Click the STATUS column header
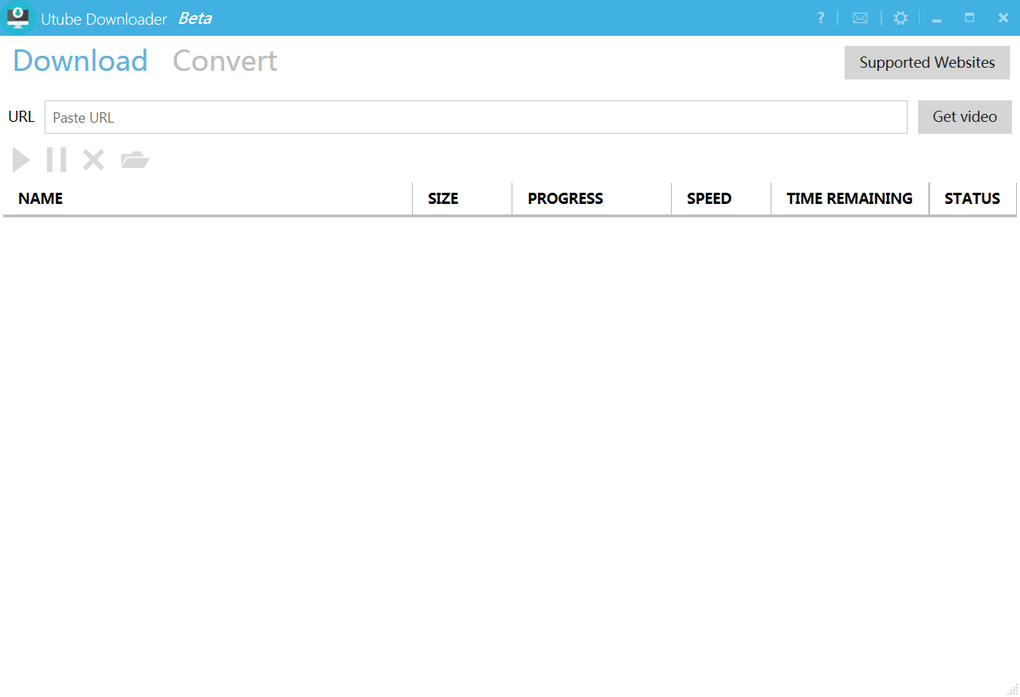 point(973,198)
